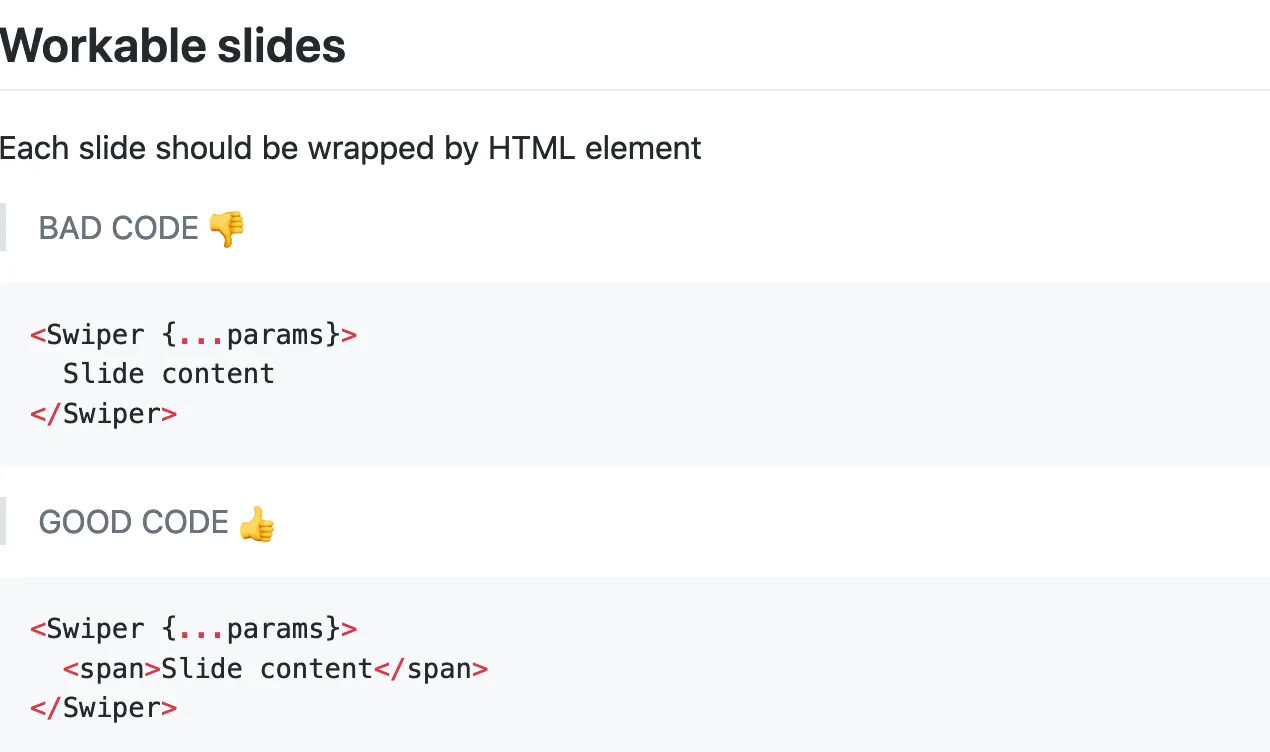The image size is (1270, 752).
Task: Click the thumbs-down emoji beside BAD CODE
Action: click(227, 229)
